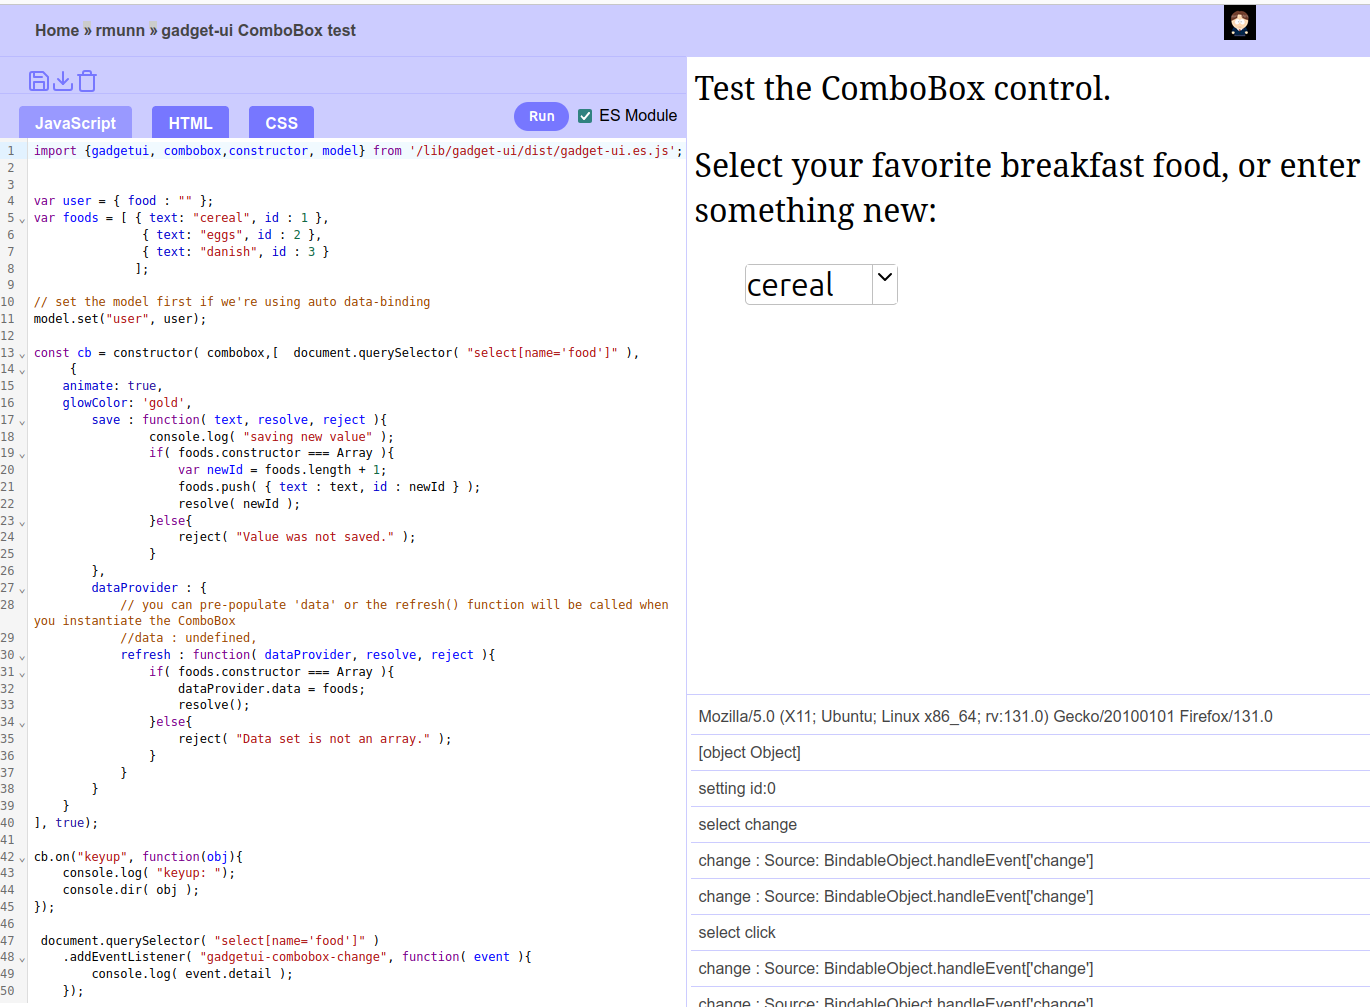This screenshot has width=1370, height=1007.
Task: Switch to the JavaScript tab
Action: pyautogui.click(x=75, y=122)
